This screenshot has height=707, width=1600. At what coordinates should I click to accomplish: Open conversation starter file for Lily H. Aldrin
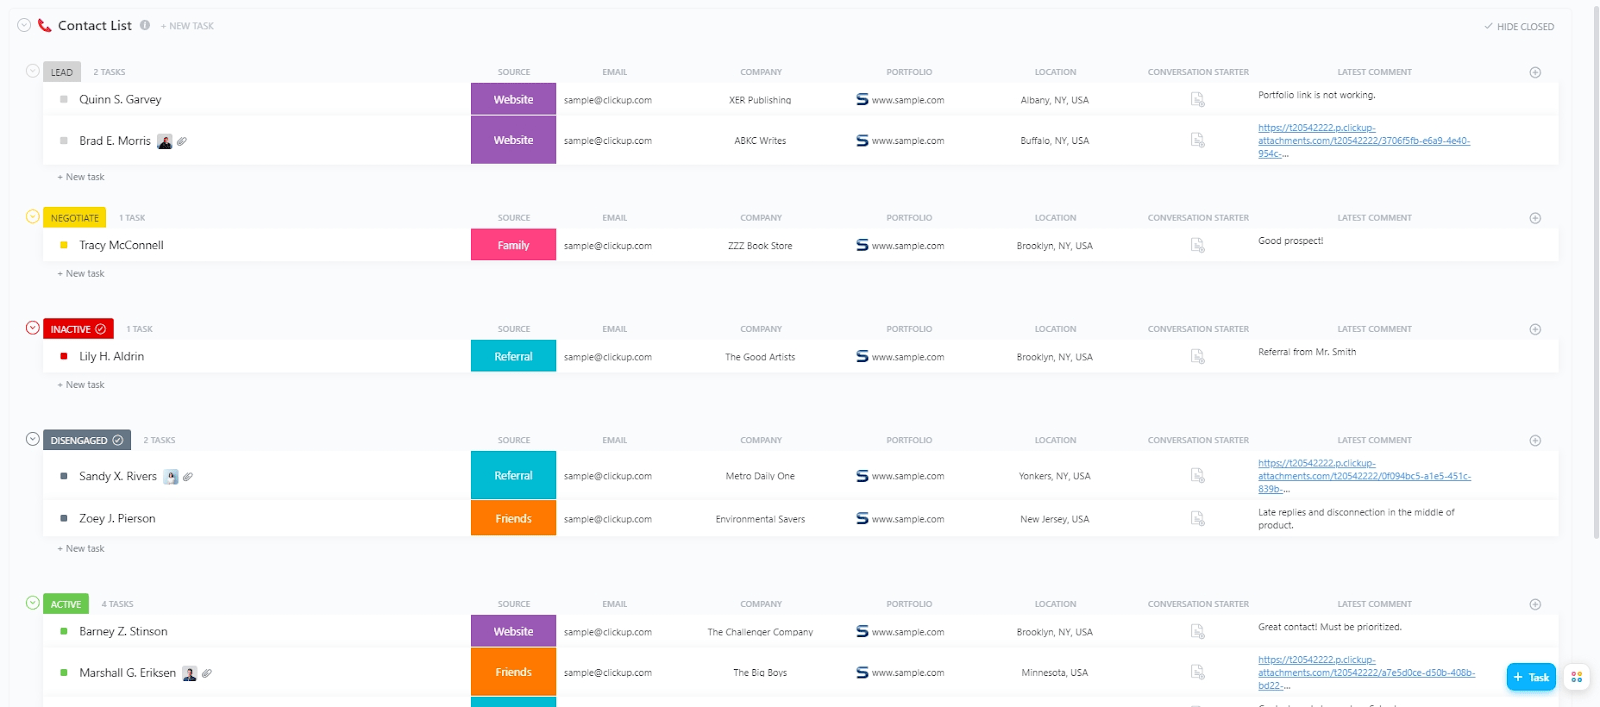point(1197,356)
